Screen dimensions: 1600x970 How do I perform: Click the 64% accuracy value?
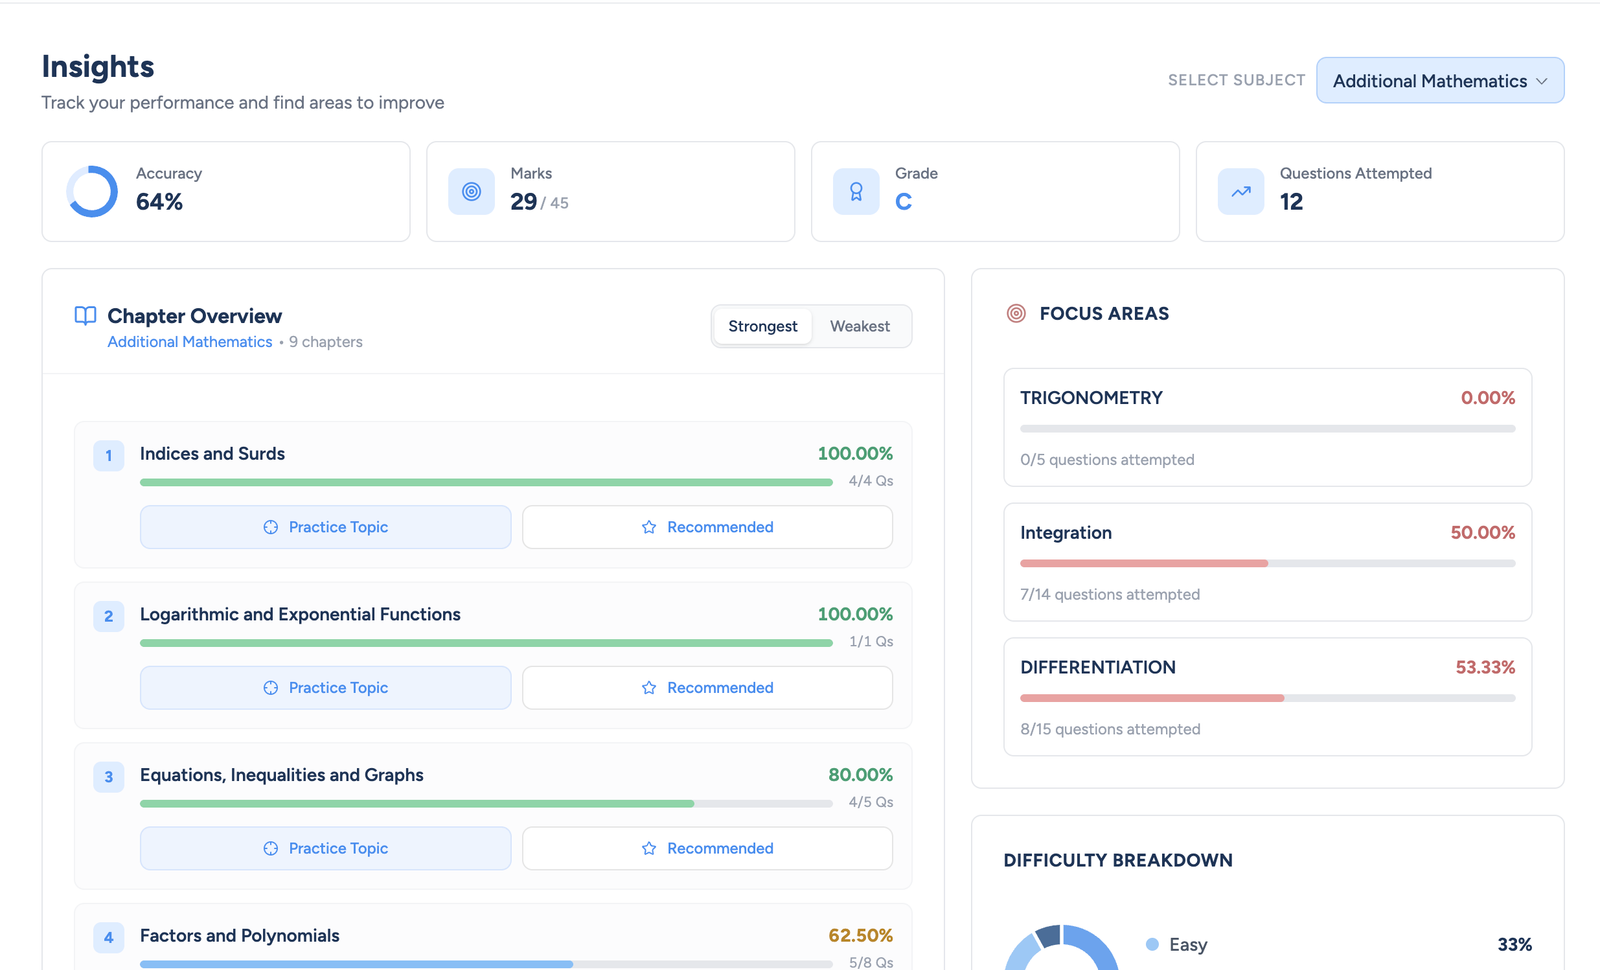[159, 202]
